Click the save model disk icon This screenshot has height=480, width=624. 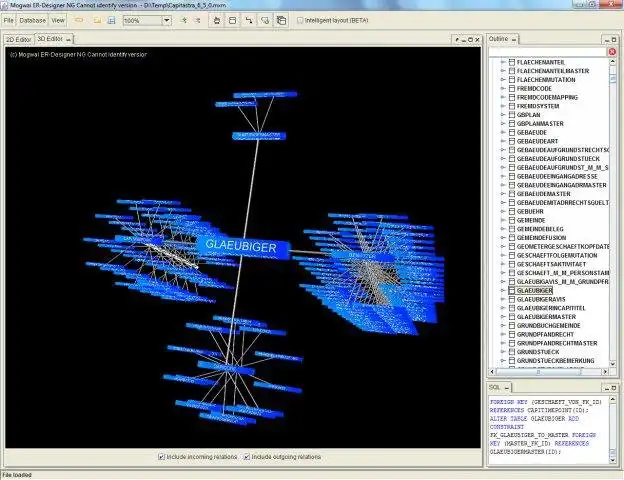pos(111,20)
